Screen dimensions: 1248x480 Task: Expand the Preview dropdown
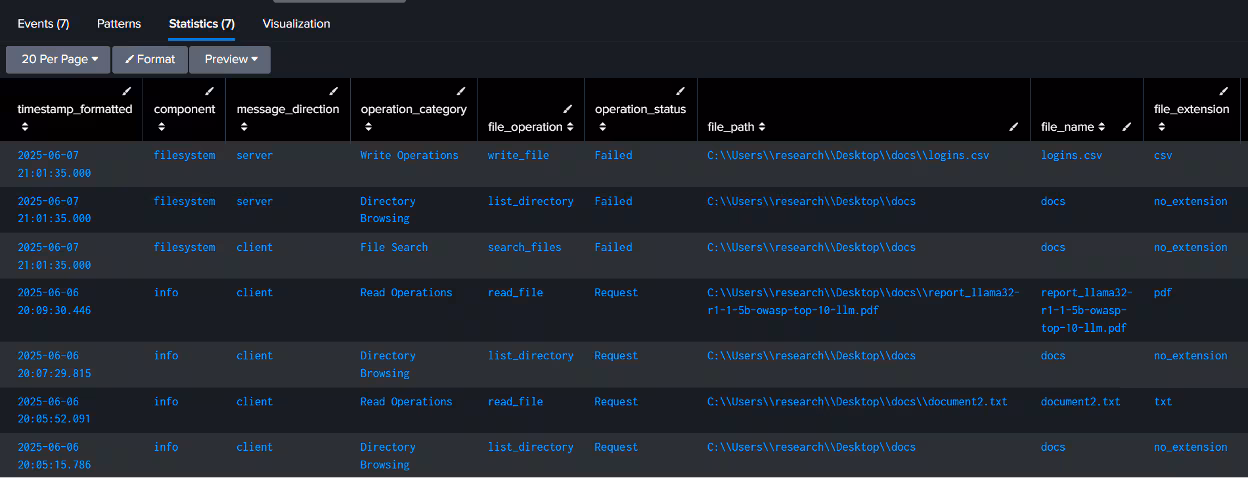230,59
